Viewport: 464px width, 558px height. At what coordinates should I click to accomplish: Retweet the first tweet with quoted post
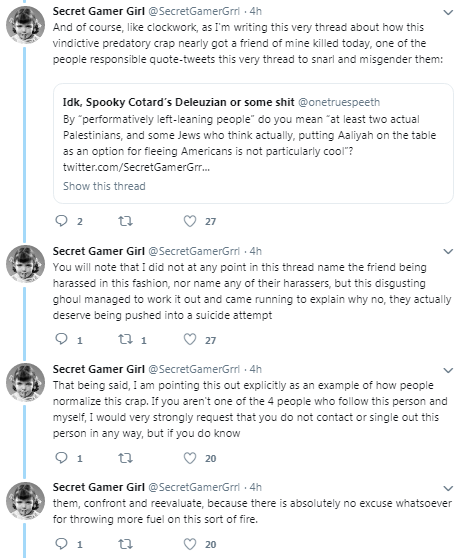[x=125, y=221]
